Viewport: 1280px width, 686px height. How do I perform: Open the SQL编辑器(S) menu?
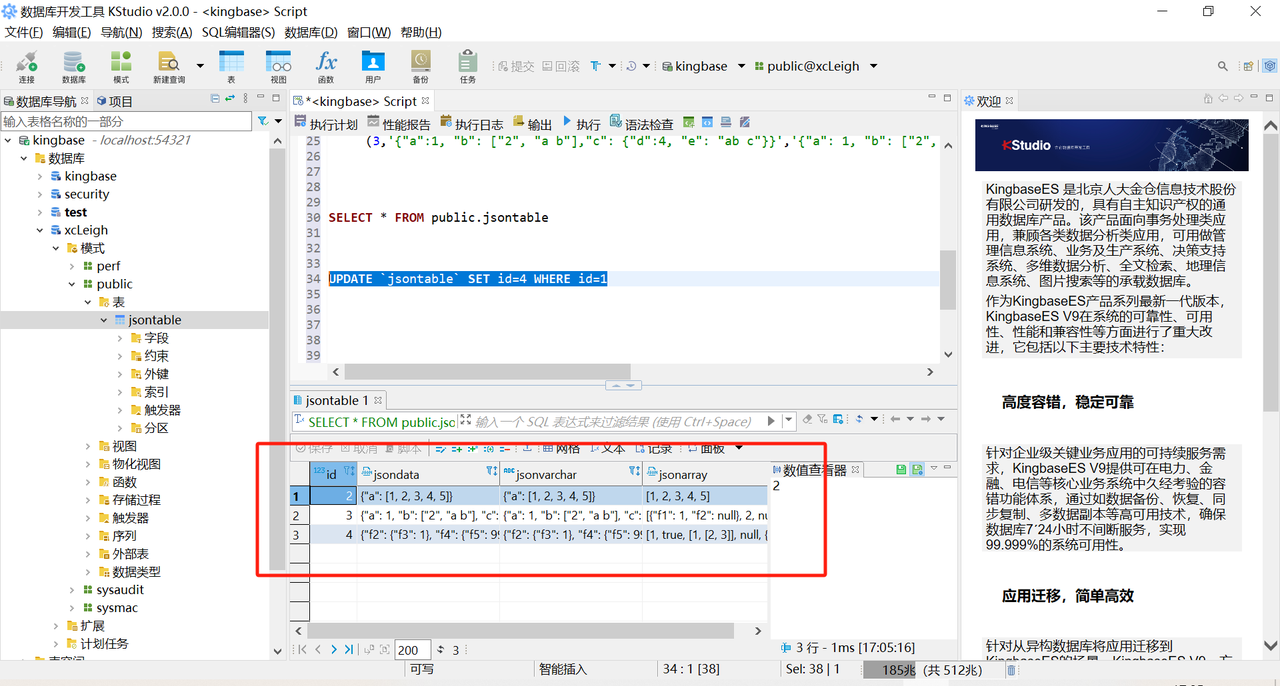[238, 32]
